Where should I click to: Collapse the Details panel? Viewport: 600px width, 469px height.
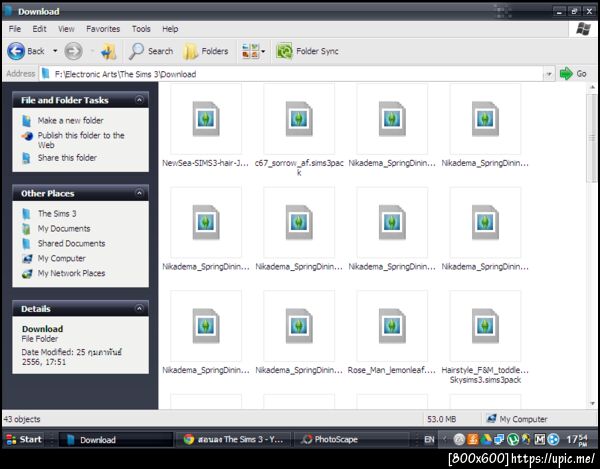[139, 308]
